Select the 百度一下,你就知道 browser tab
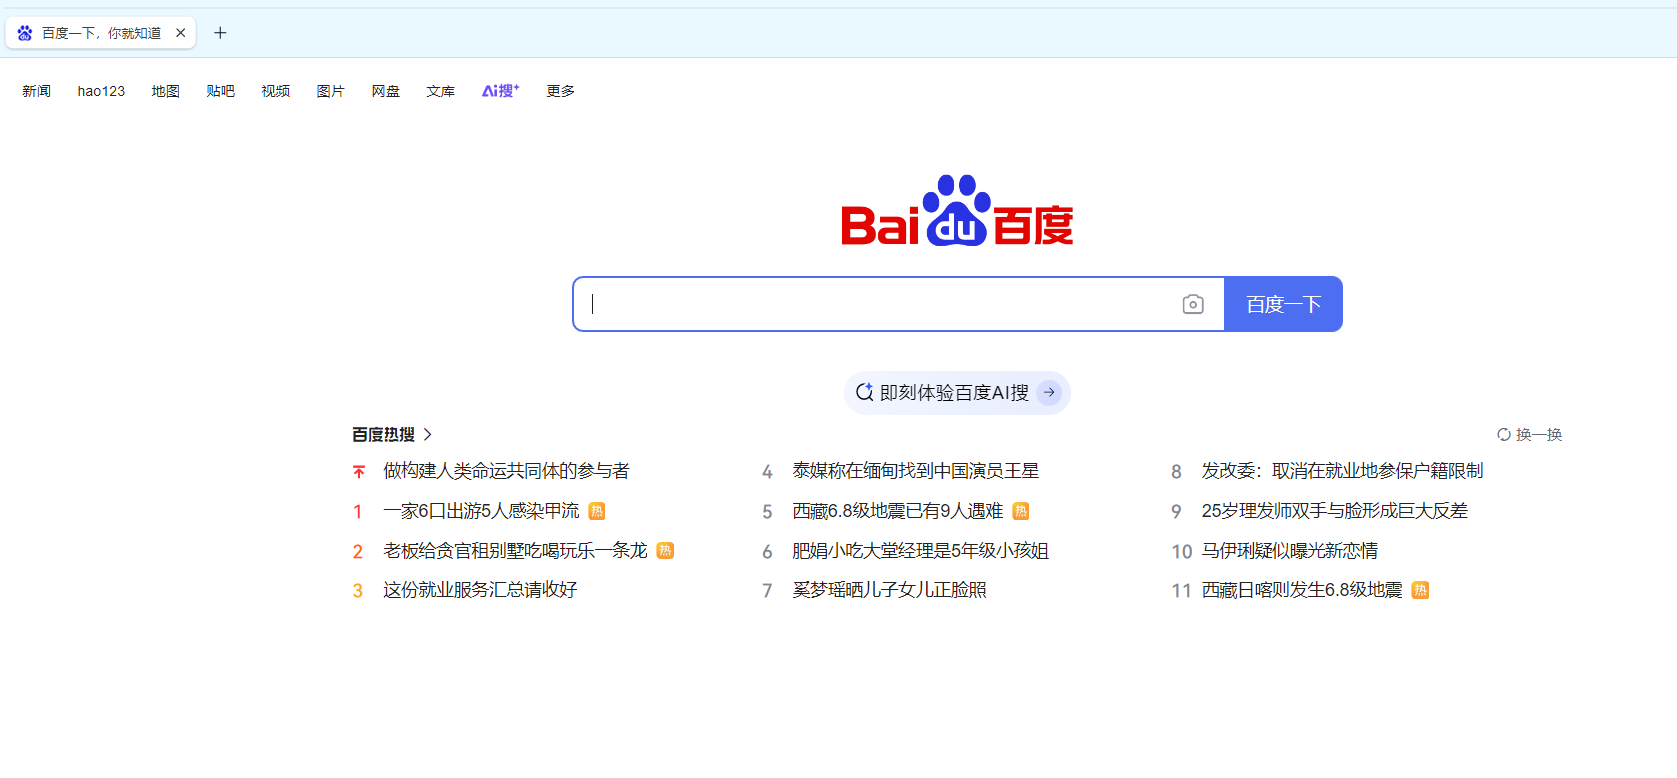Image resolution: width=1677 pixels, height=778 pixels. [x=101, y=33]
